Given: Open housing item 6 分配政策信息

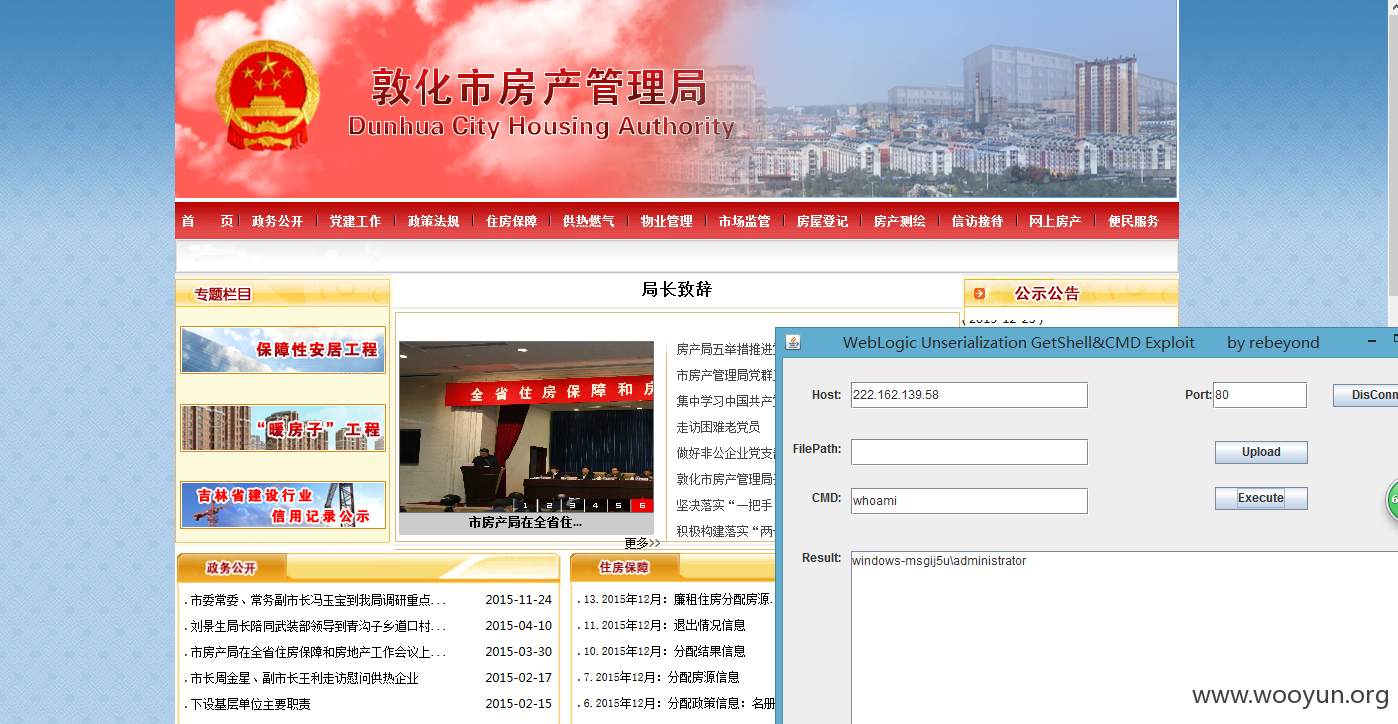Looking at the screenshot, I should (678, 703).
